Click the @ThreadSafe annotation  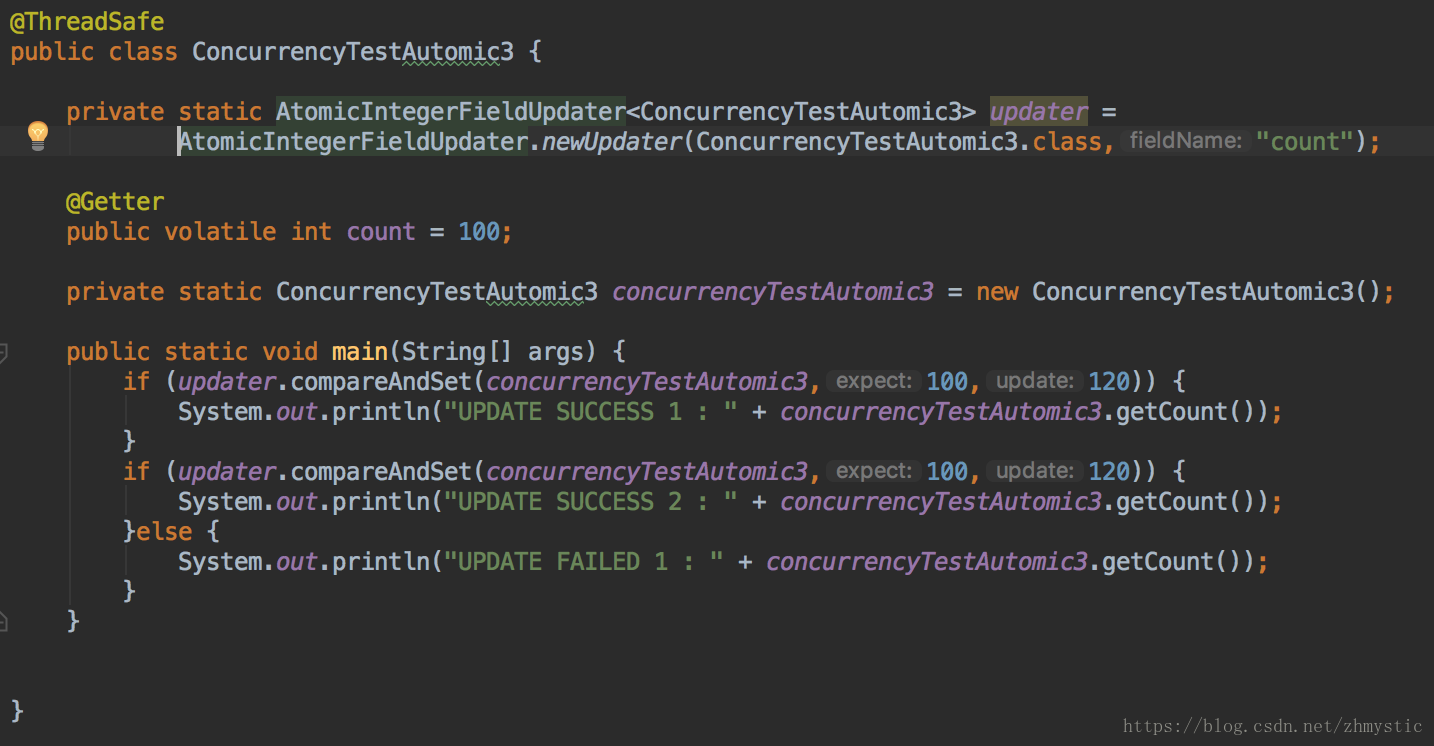pyautogui.click(x=87, y=21)
